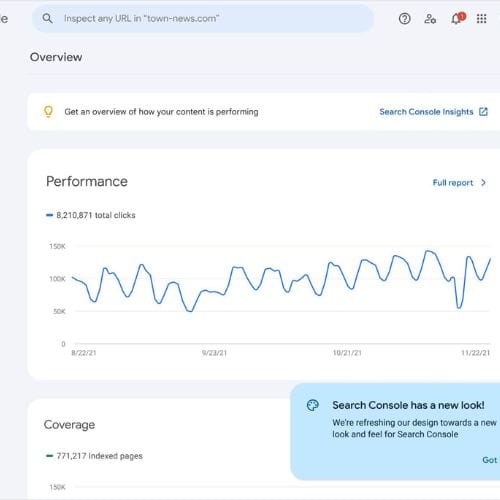
Task: Click the chevron next to Full report
Action: pos(483,183)
